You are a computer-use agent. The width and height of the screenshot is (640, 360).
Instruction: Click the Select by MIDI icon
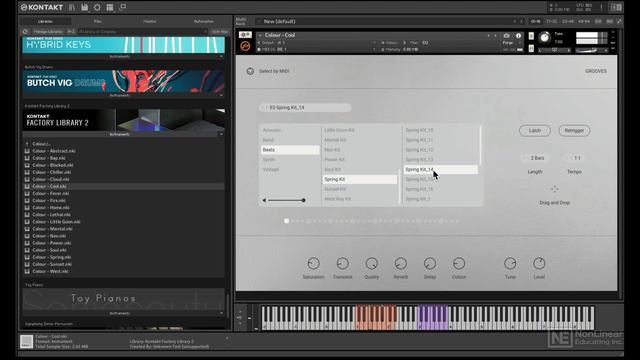(250, 71)
